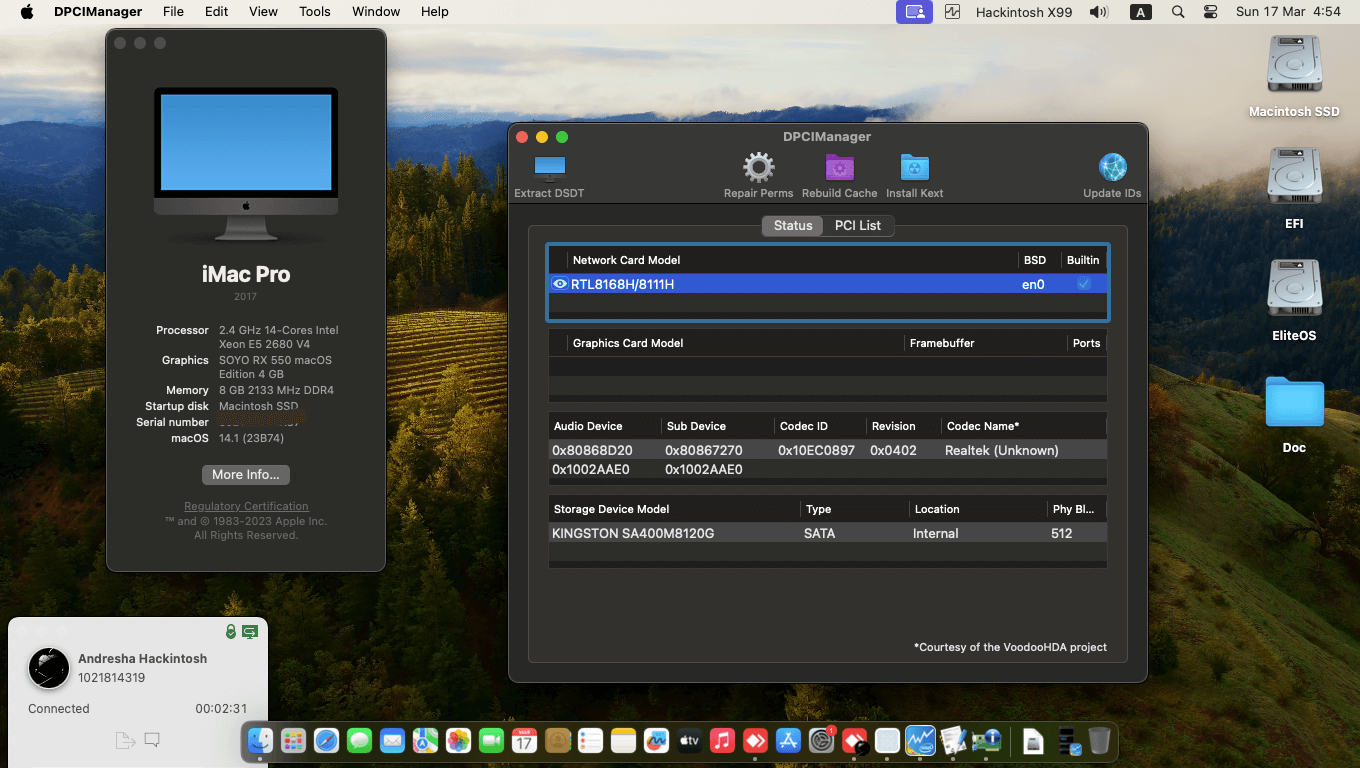Switch to the PCI List tab
Screen dimensions: 1360x768
(x=858, y=225)
